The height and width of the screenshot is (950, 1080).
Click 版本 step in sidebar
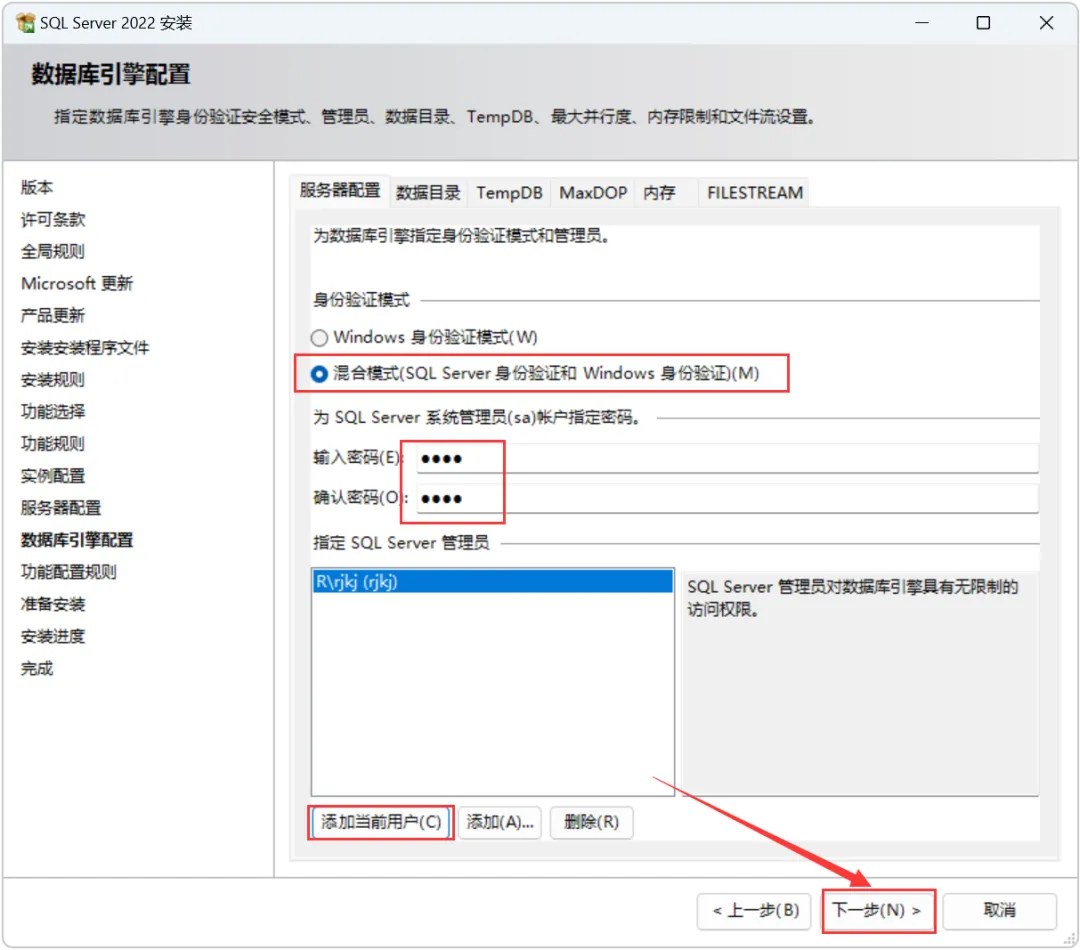[37, 187]
